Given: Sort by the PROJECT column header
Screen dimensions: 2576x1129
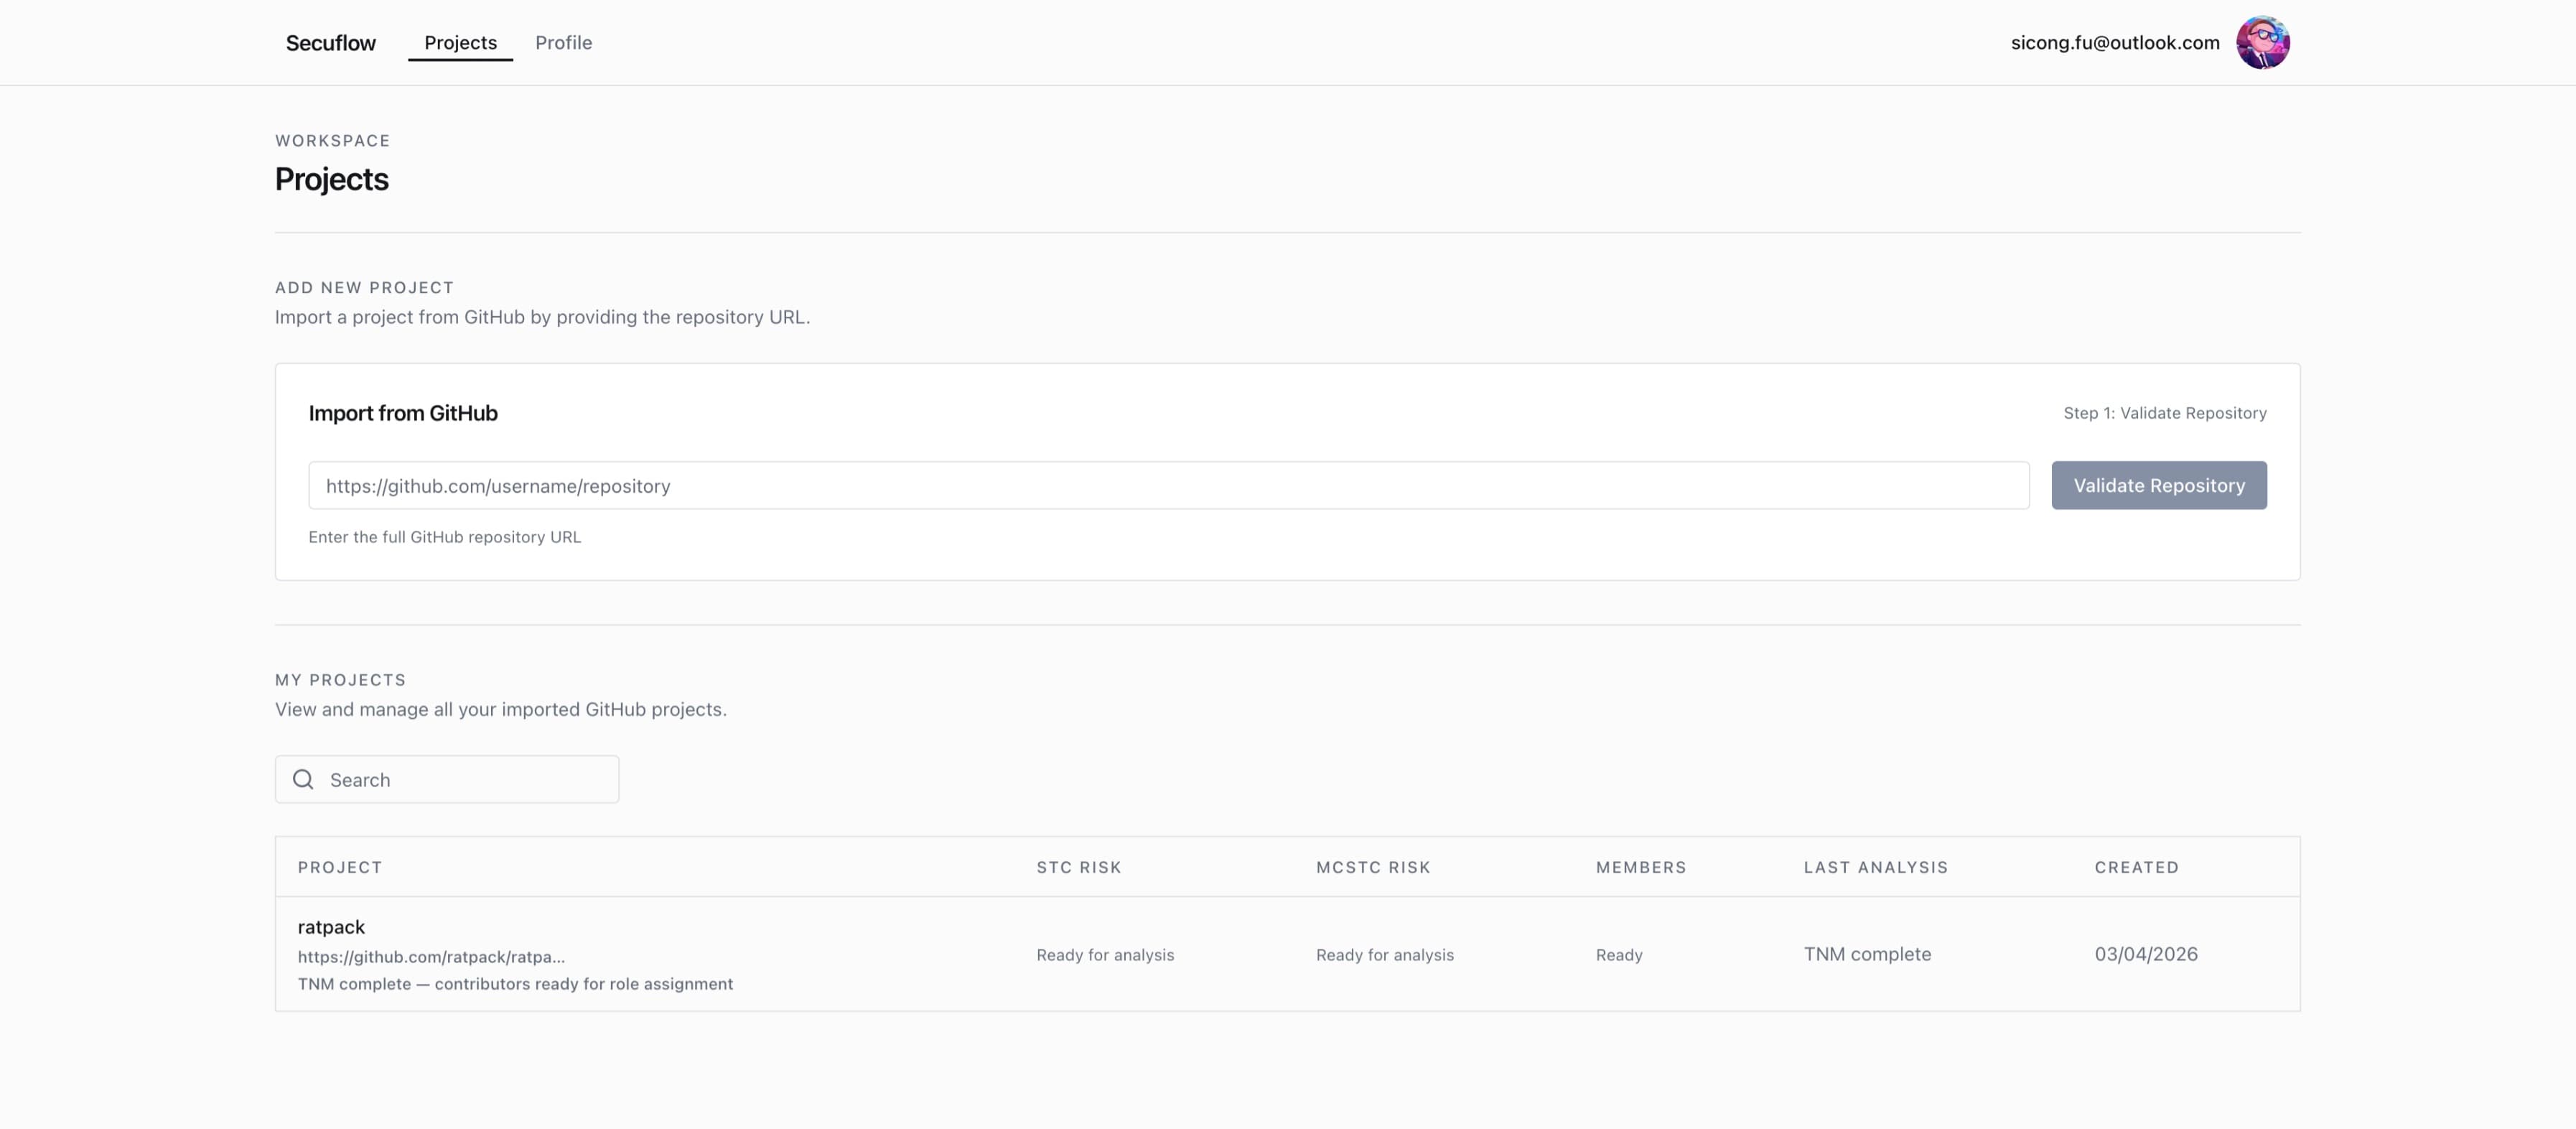Looking at the screenshot, I should pos(340,867).
